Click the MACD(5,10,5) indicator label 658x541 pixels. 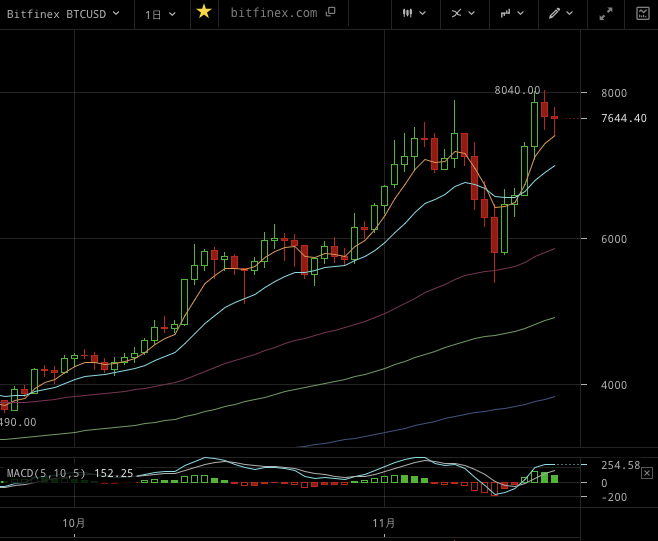pyautogui.click(x=46, y=473)
